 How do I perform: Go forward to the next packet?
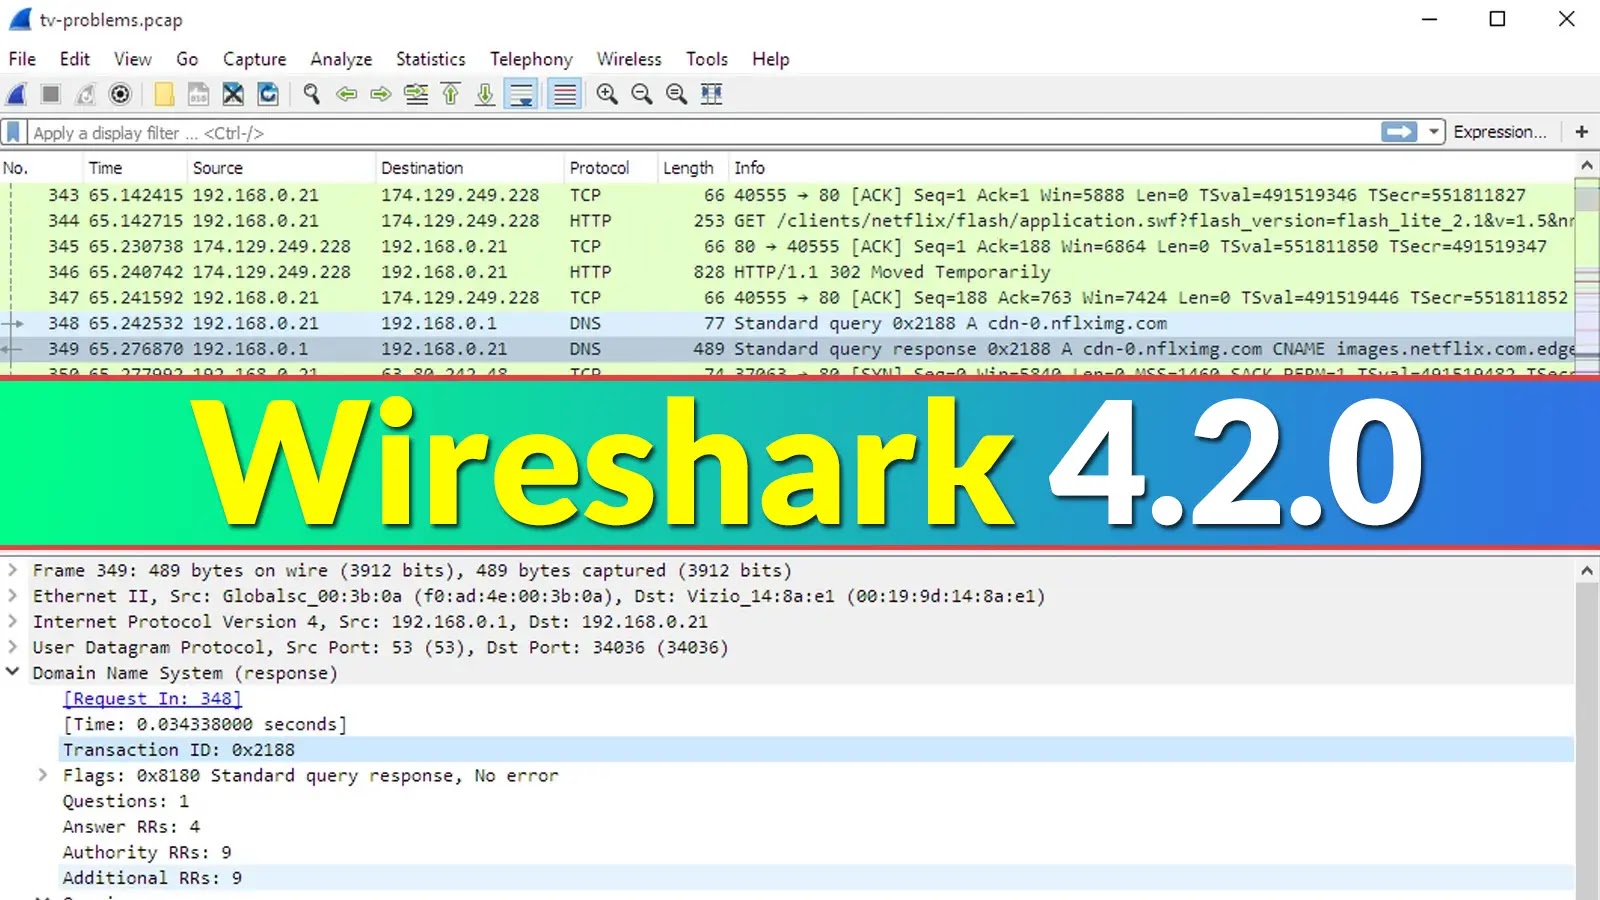click(x=381, y=94)
